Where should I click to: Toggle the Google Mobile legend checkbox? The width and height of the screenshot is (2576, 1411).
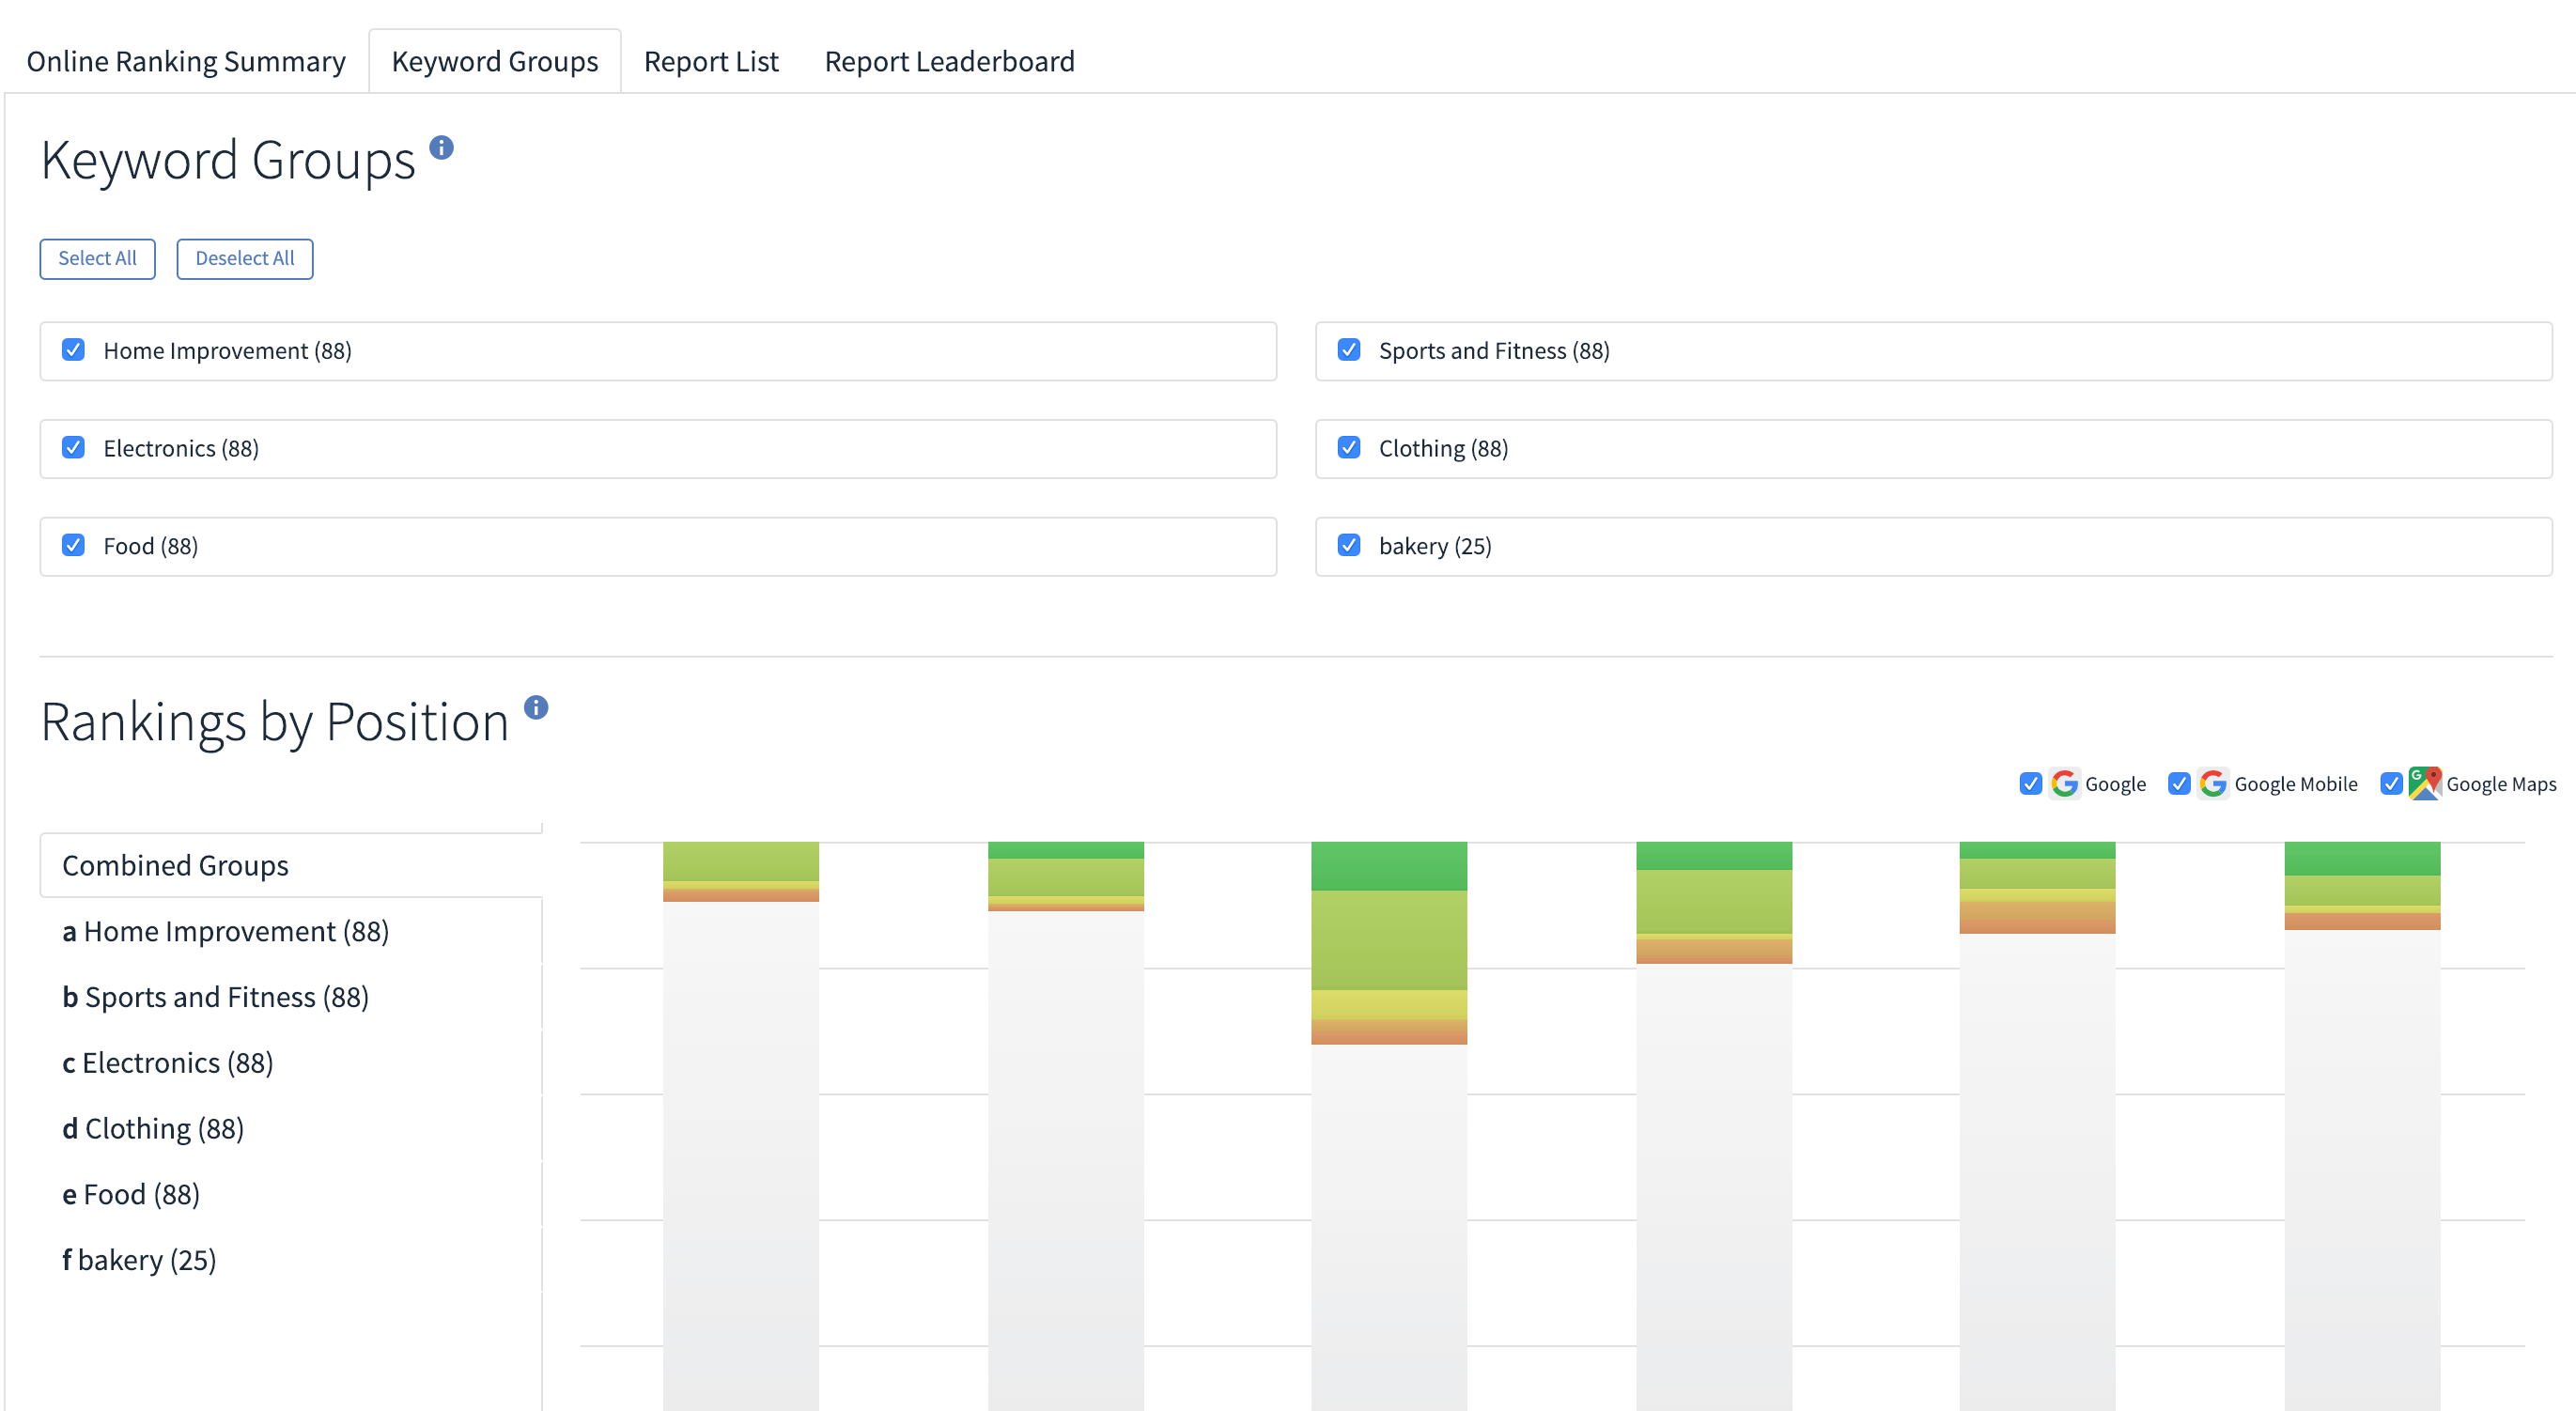pos(2179,784)
